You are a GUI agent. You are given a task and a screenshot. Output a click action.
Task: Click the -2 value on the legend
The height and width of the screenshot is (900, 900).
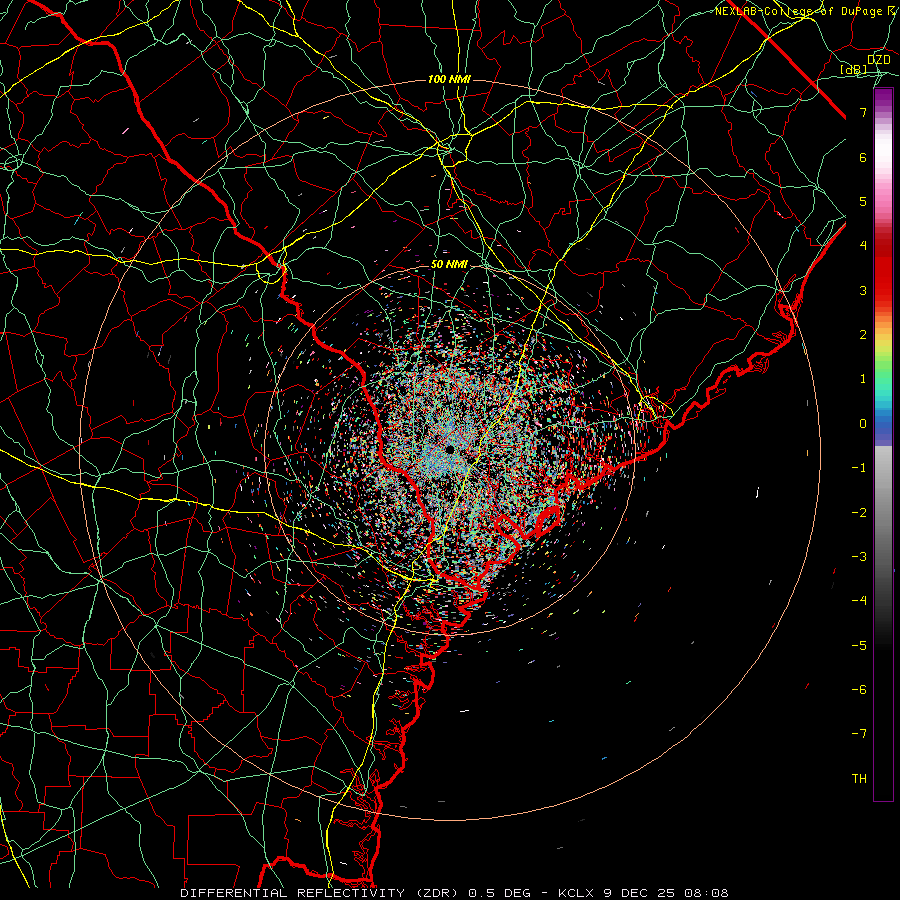tap(859, 513)
